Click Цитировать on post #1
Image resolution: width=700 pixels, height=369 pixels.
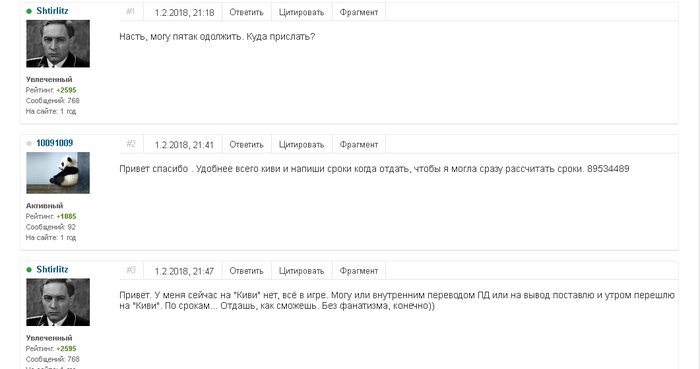tap(301, 12)
